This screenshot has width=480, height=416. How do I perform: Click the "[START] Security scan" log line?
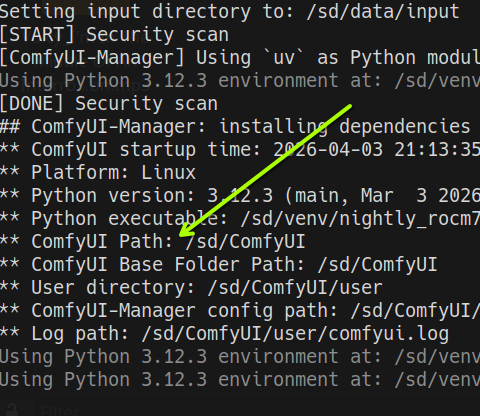[x=114, y=35]
